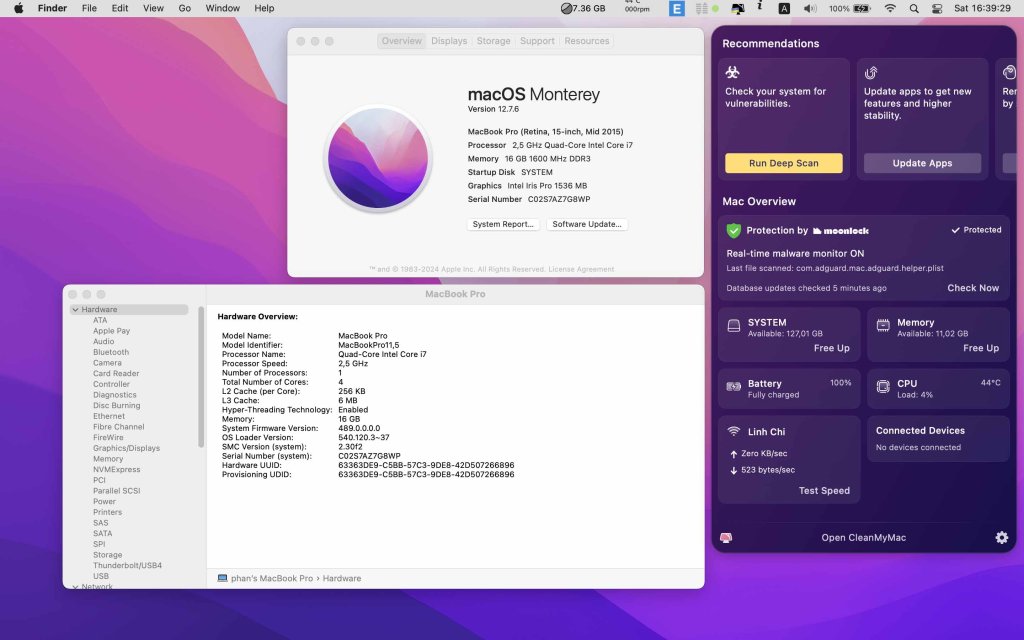Select Bluetooth in the sidebar
1024x640 pixels.
[x=110, y=352]
